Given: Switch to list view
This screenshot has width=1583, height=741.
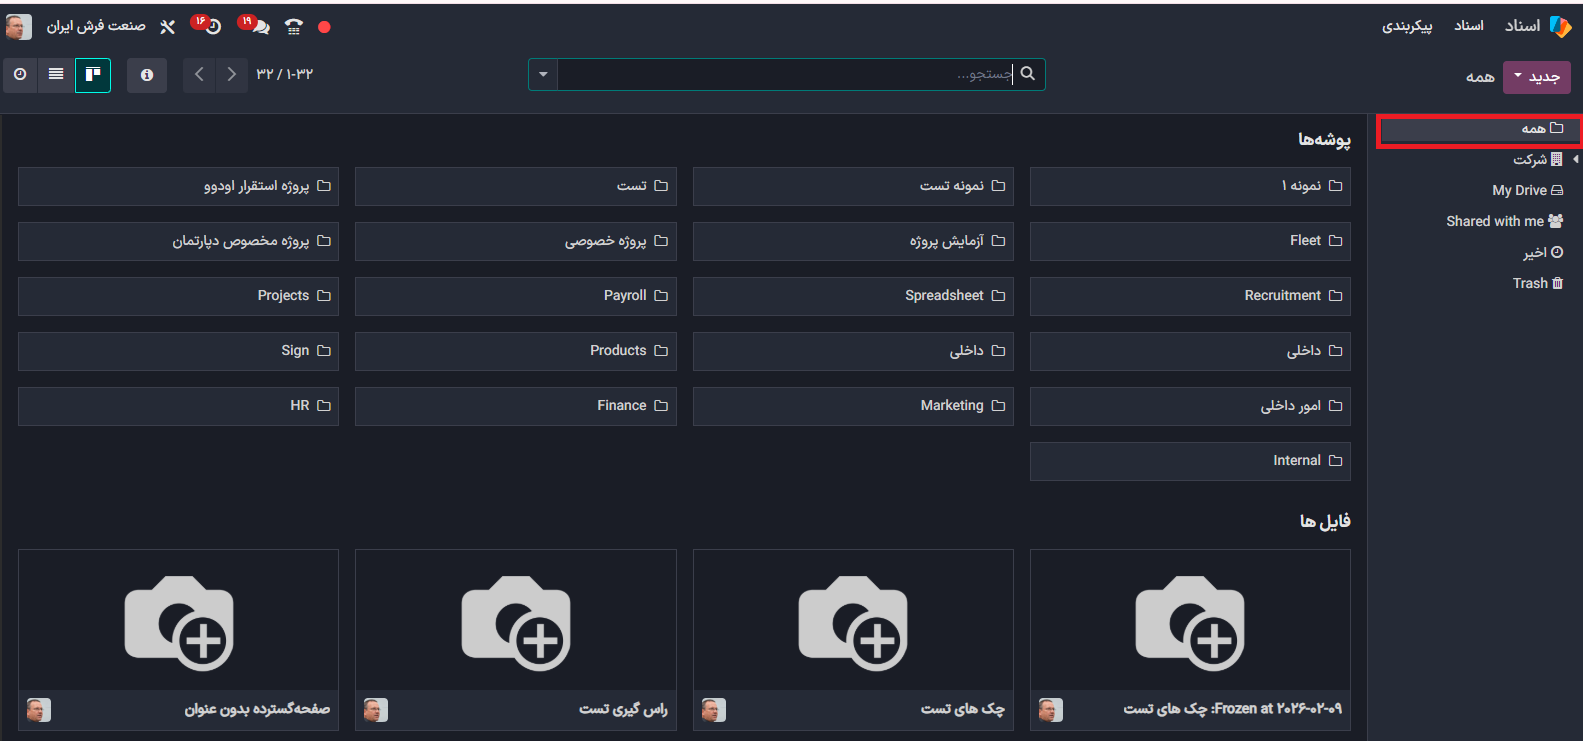Looking at the screenshot, I should (x=56, y=75).
